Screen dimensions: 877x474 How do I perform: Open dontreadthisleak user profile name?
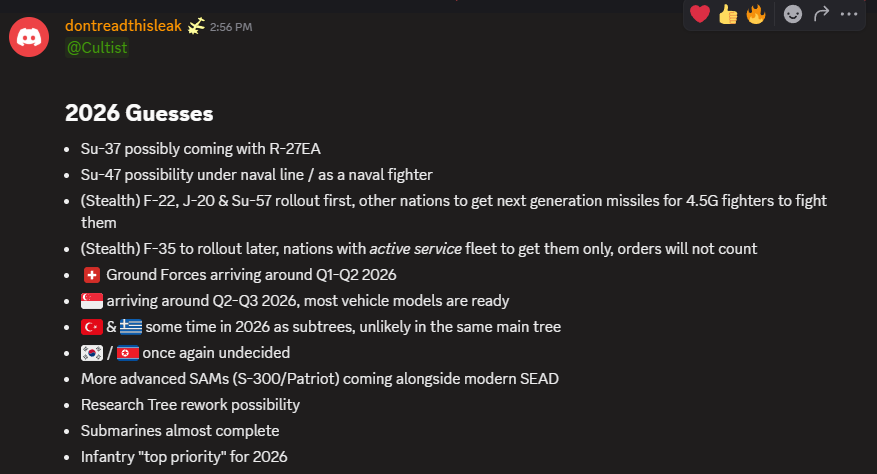click(123, 26)
